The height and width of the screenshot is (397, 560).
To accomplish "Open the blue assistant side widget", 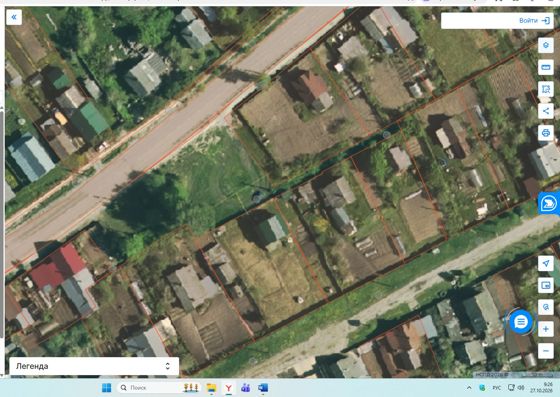I will click(549, 203).
